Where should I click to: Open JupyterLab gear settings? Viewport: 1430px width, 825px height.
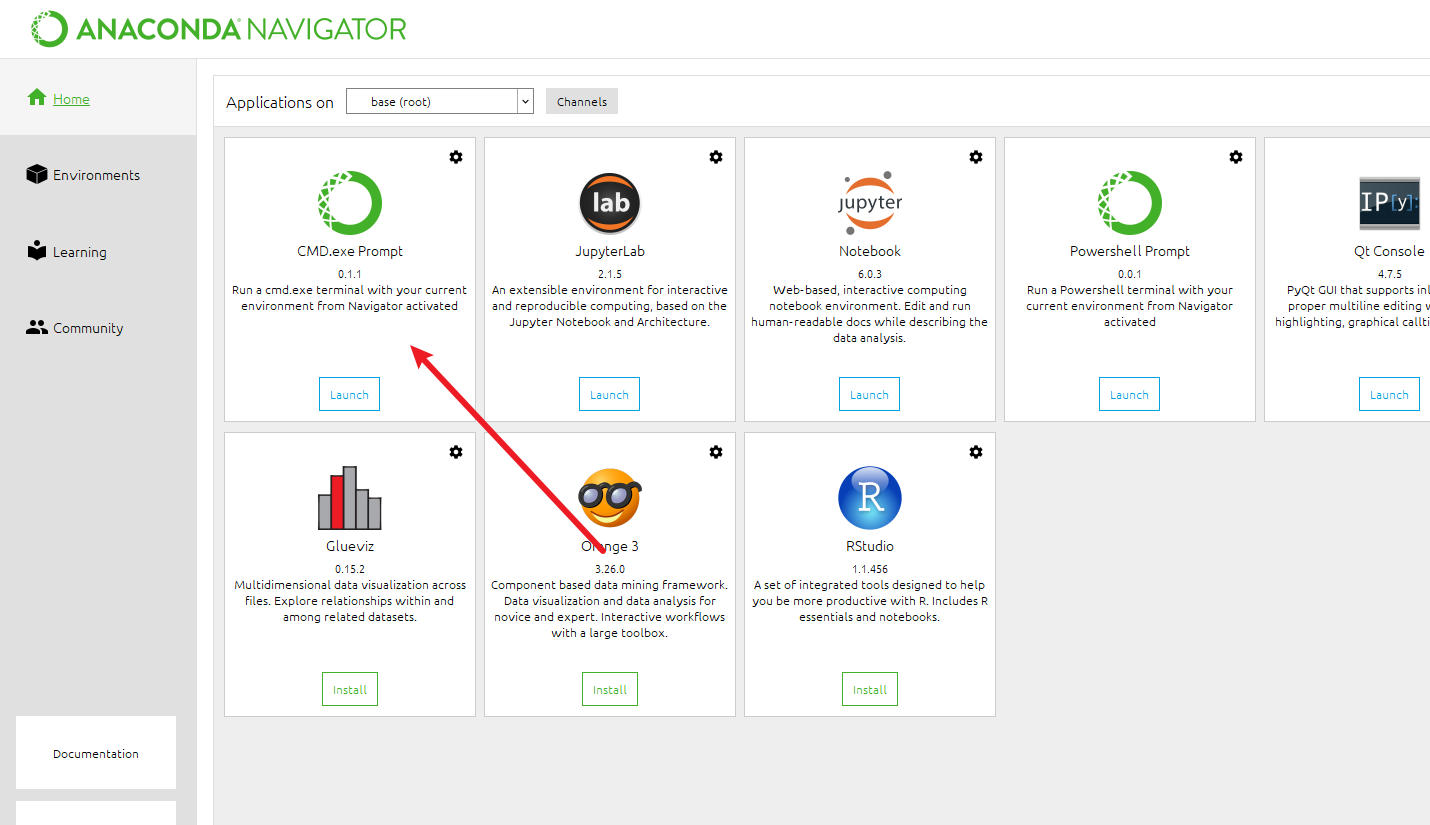716,157
